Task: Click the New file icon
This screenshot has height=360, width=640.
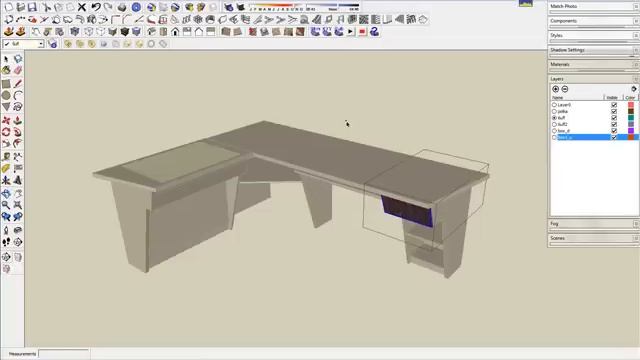Action: pyautogui.click(x=9, y=7)
